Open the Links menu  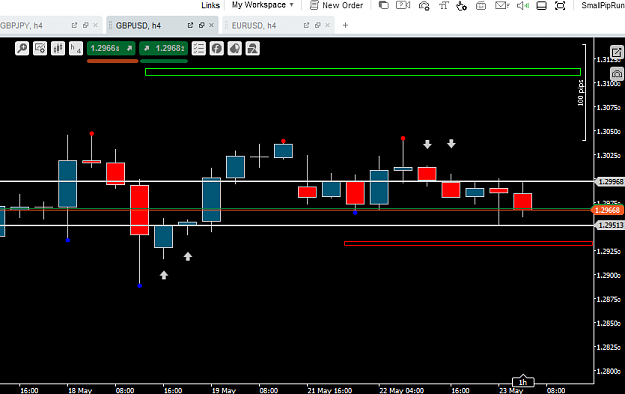coord(210,5)
